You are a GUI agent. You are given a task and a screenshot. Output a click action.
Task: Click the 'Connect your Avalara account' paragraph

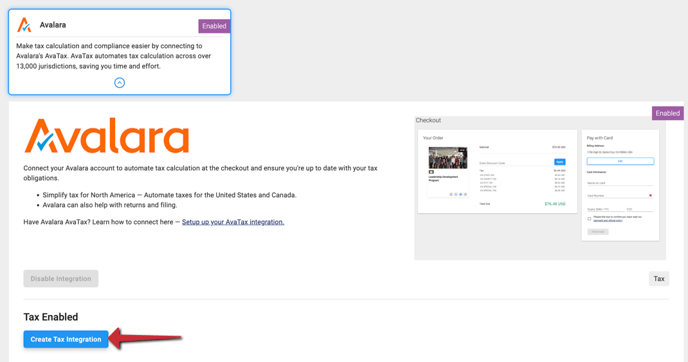[200, 173]
